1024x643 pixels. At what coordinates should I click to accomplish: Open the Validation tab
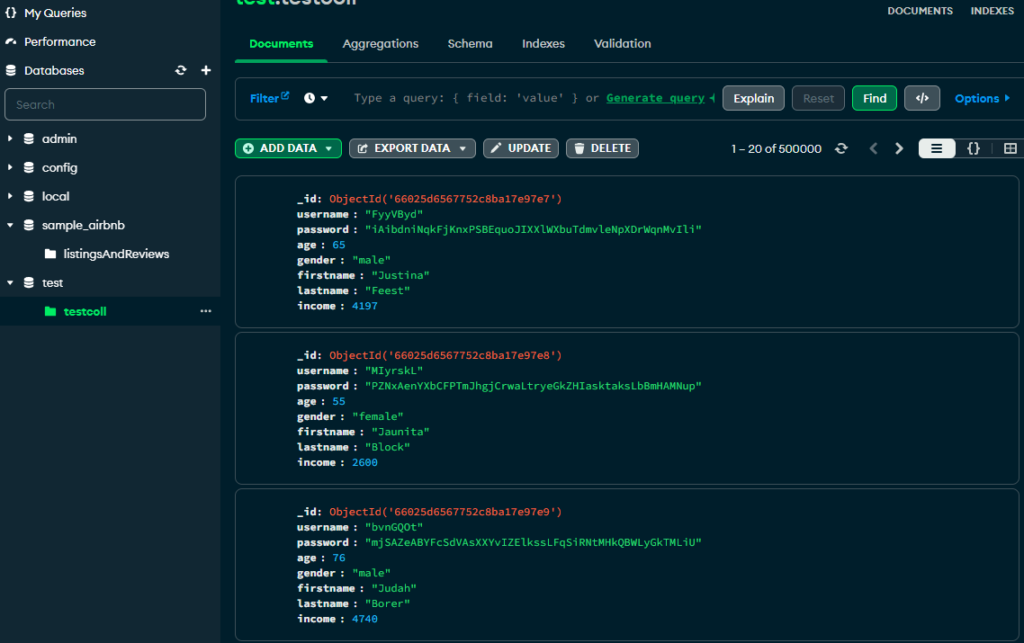point(622,44)
